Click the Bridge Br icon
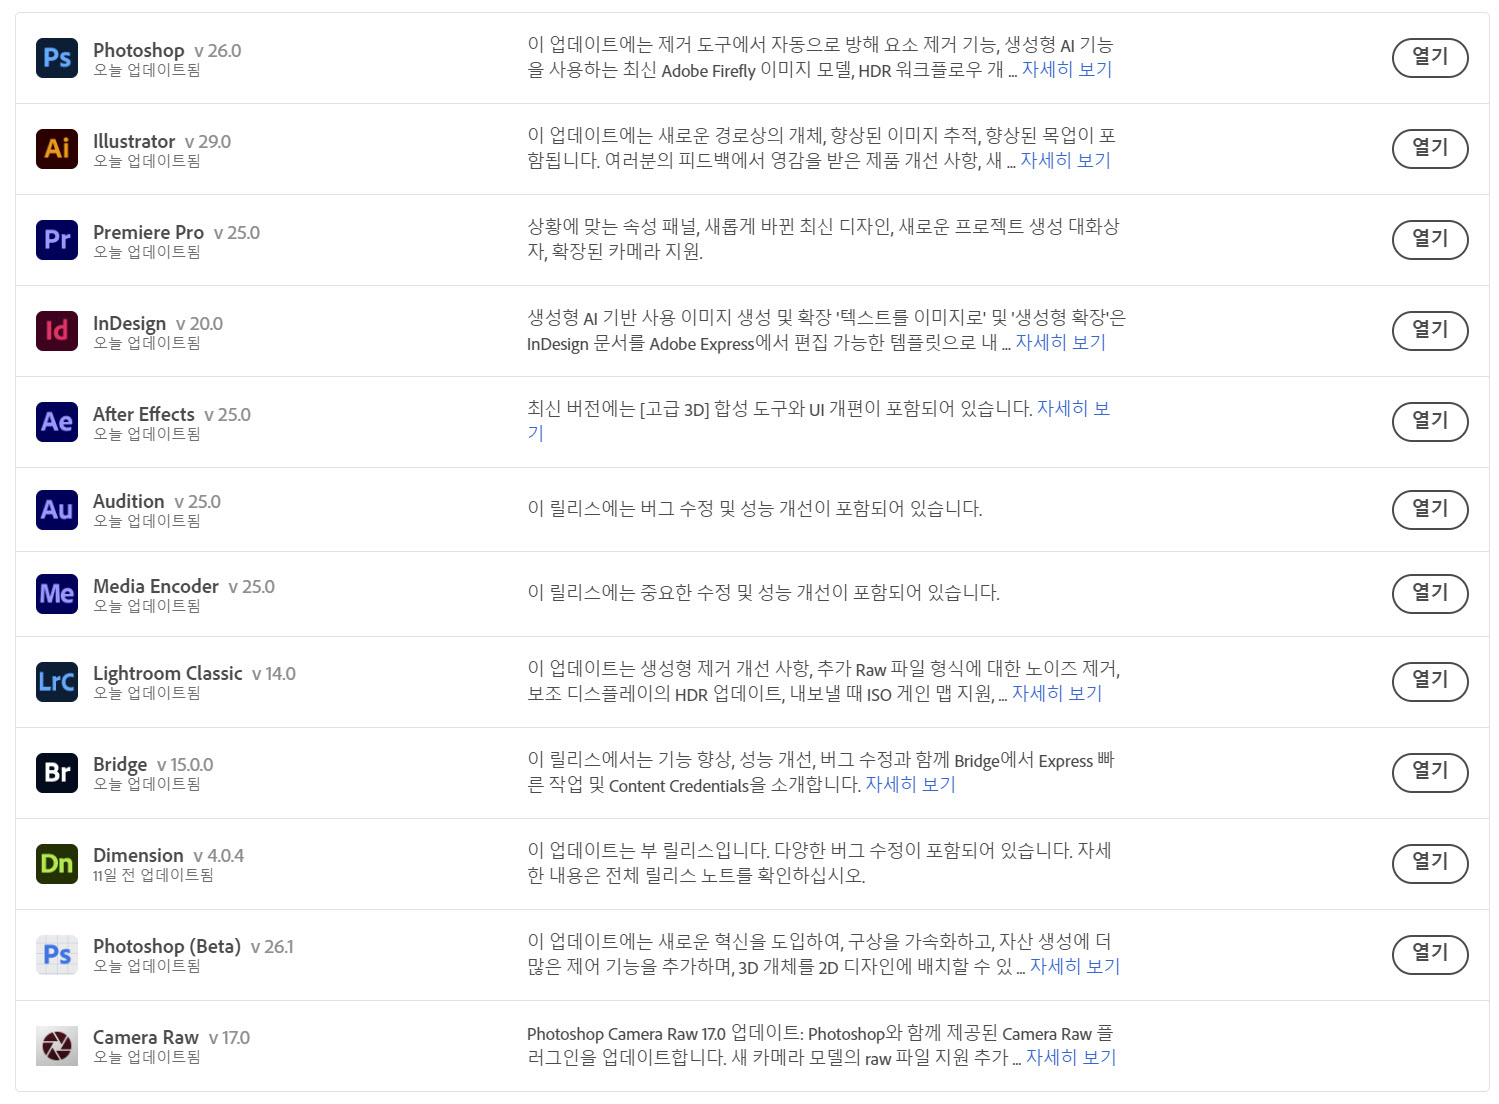This screenshot has height=1104, width=1499. click(x=57, y=773)
